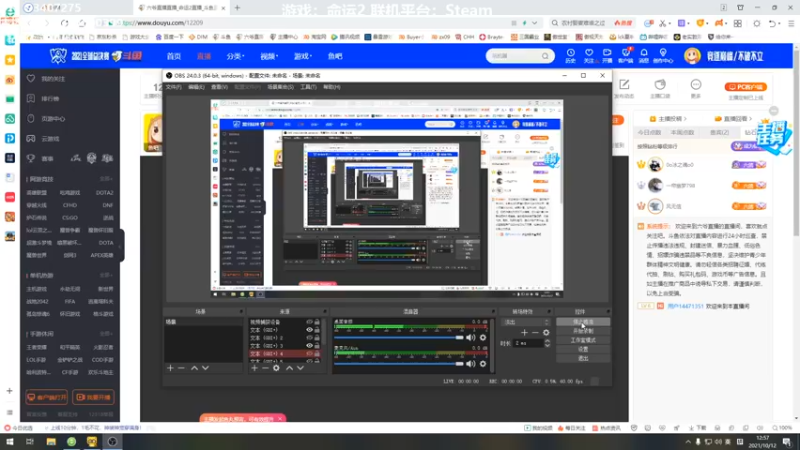Adjust the desktop audio volume slider
Image resolution: width=800 pixels, height=450 pixels.
(398, 337)
